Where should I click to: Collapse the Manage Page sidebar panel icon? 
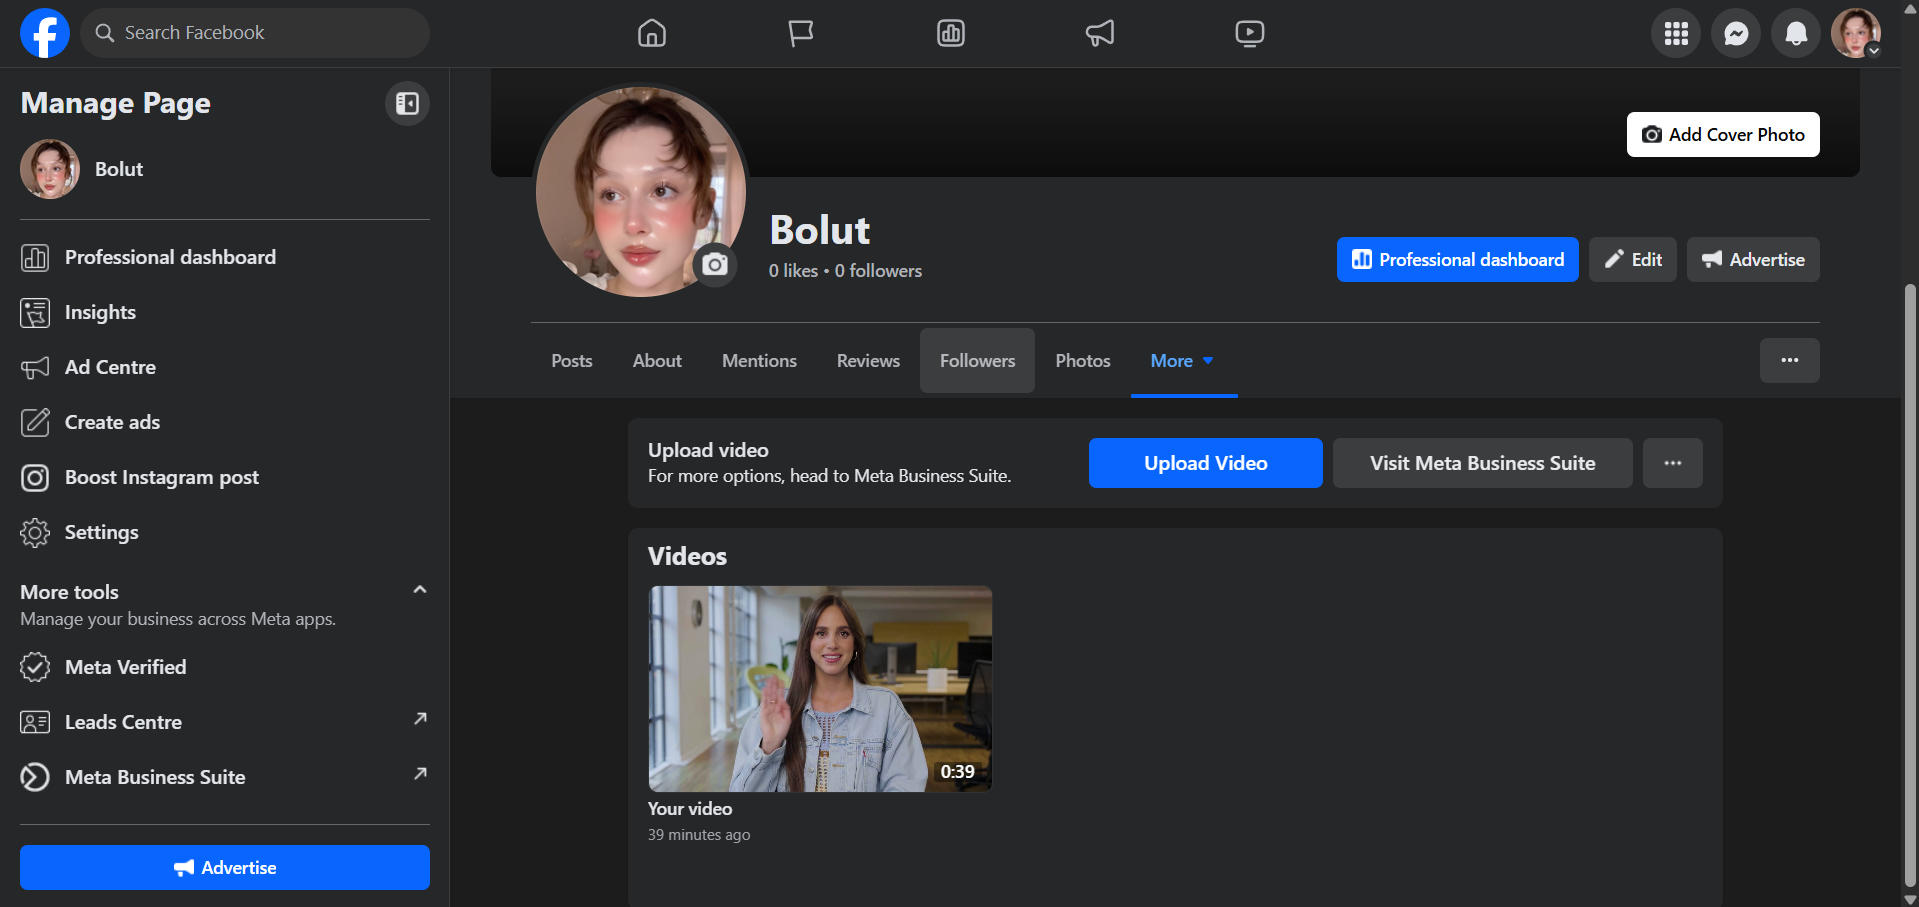(407, 103)
